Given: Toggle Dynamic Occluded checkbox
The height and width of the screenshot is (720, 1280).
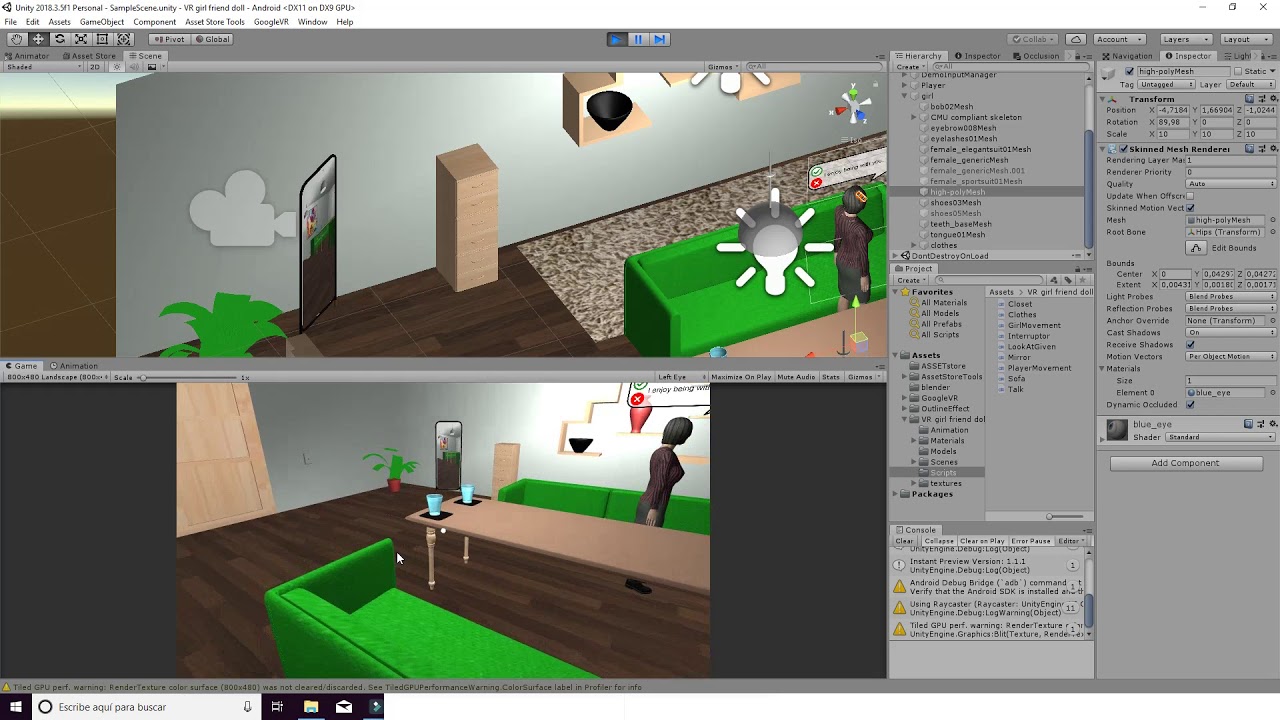Looking at the screenshot, I should (1190, 405).
